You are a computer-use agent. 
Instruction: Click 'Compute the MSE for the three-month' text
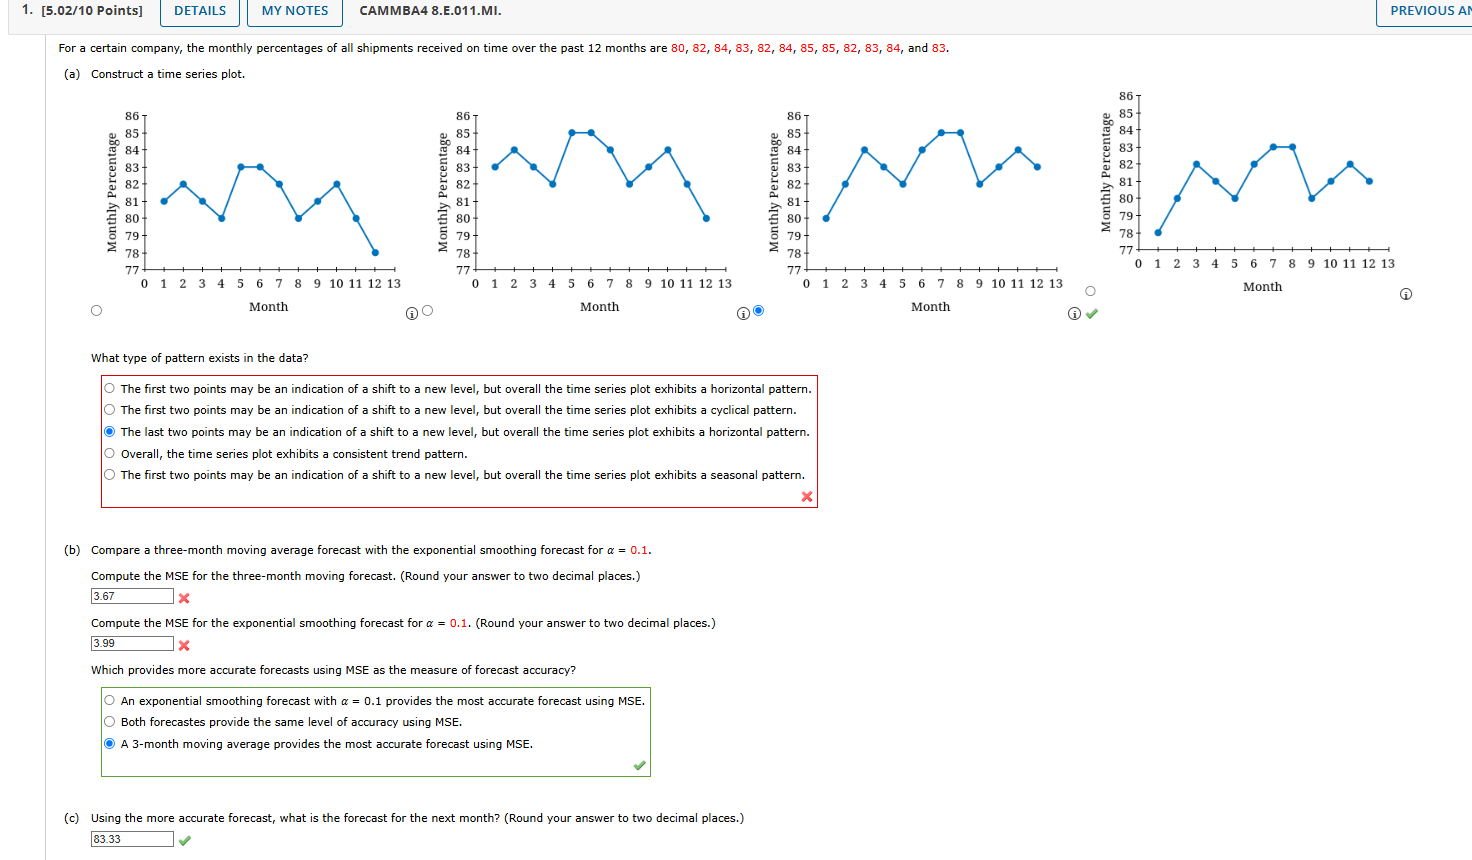click(x=366, y=576)
